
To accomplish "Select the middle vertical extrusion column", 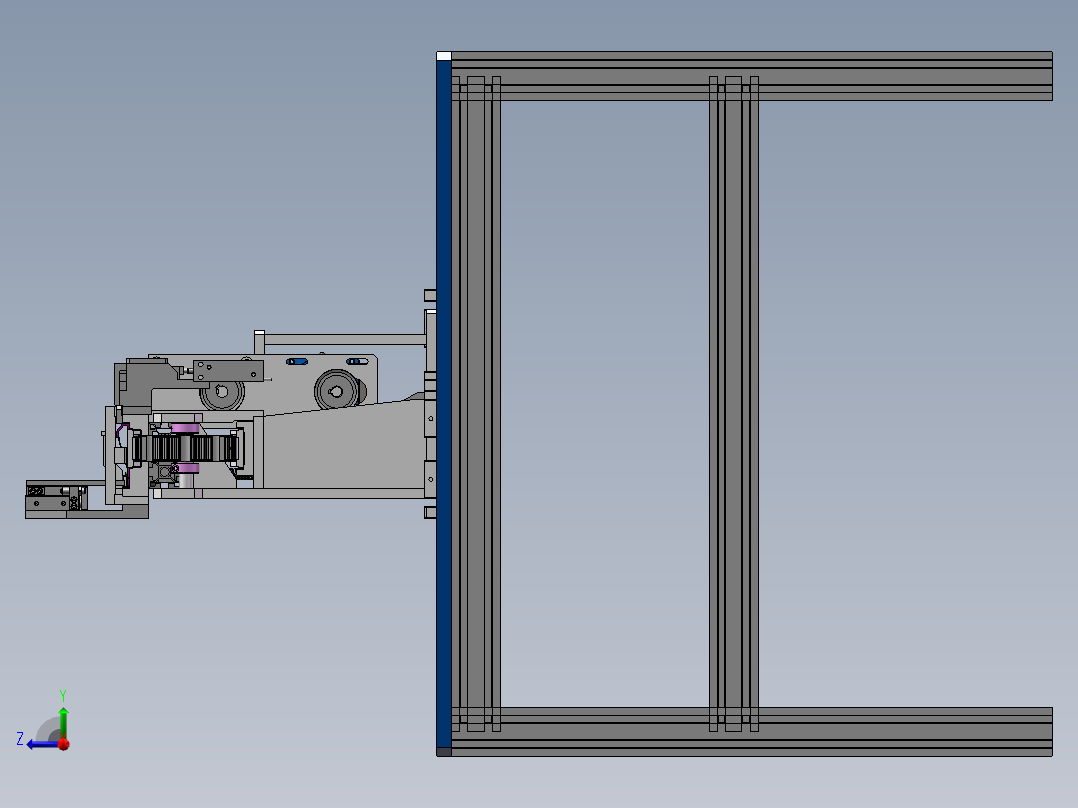I will (x=734, y=404).
